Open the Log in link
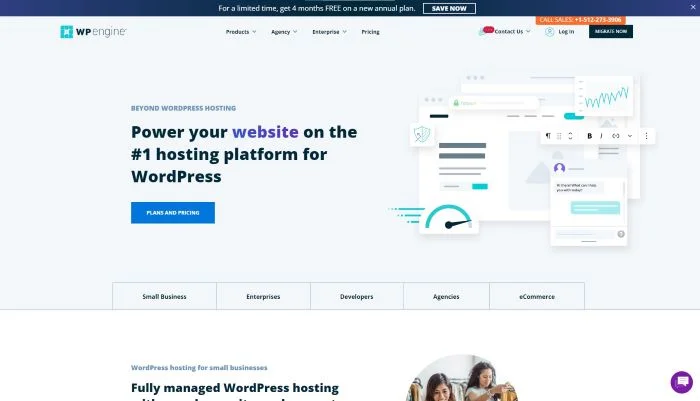The width and height of the screenshot is (700, 401). coord(566,32)
